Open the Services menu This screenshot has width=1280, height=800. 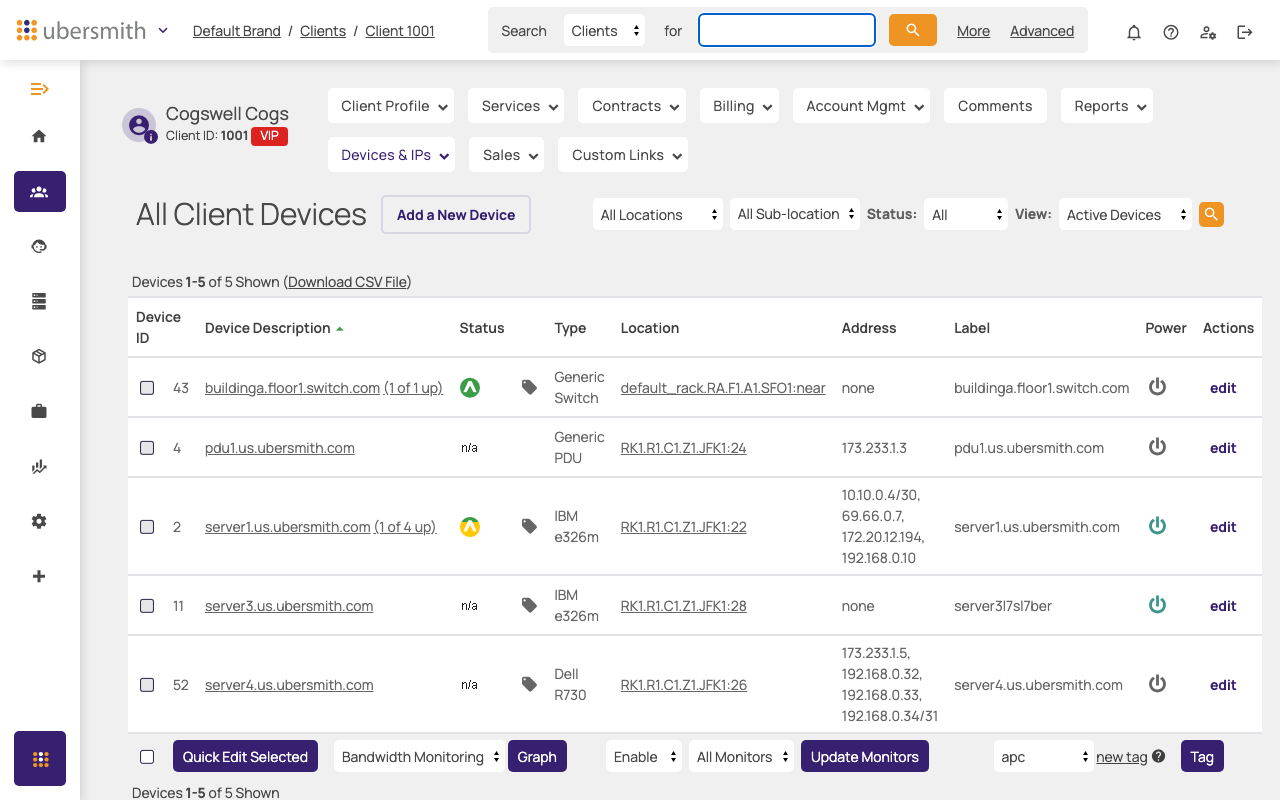pos(516,106)
